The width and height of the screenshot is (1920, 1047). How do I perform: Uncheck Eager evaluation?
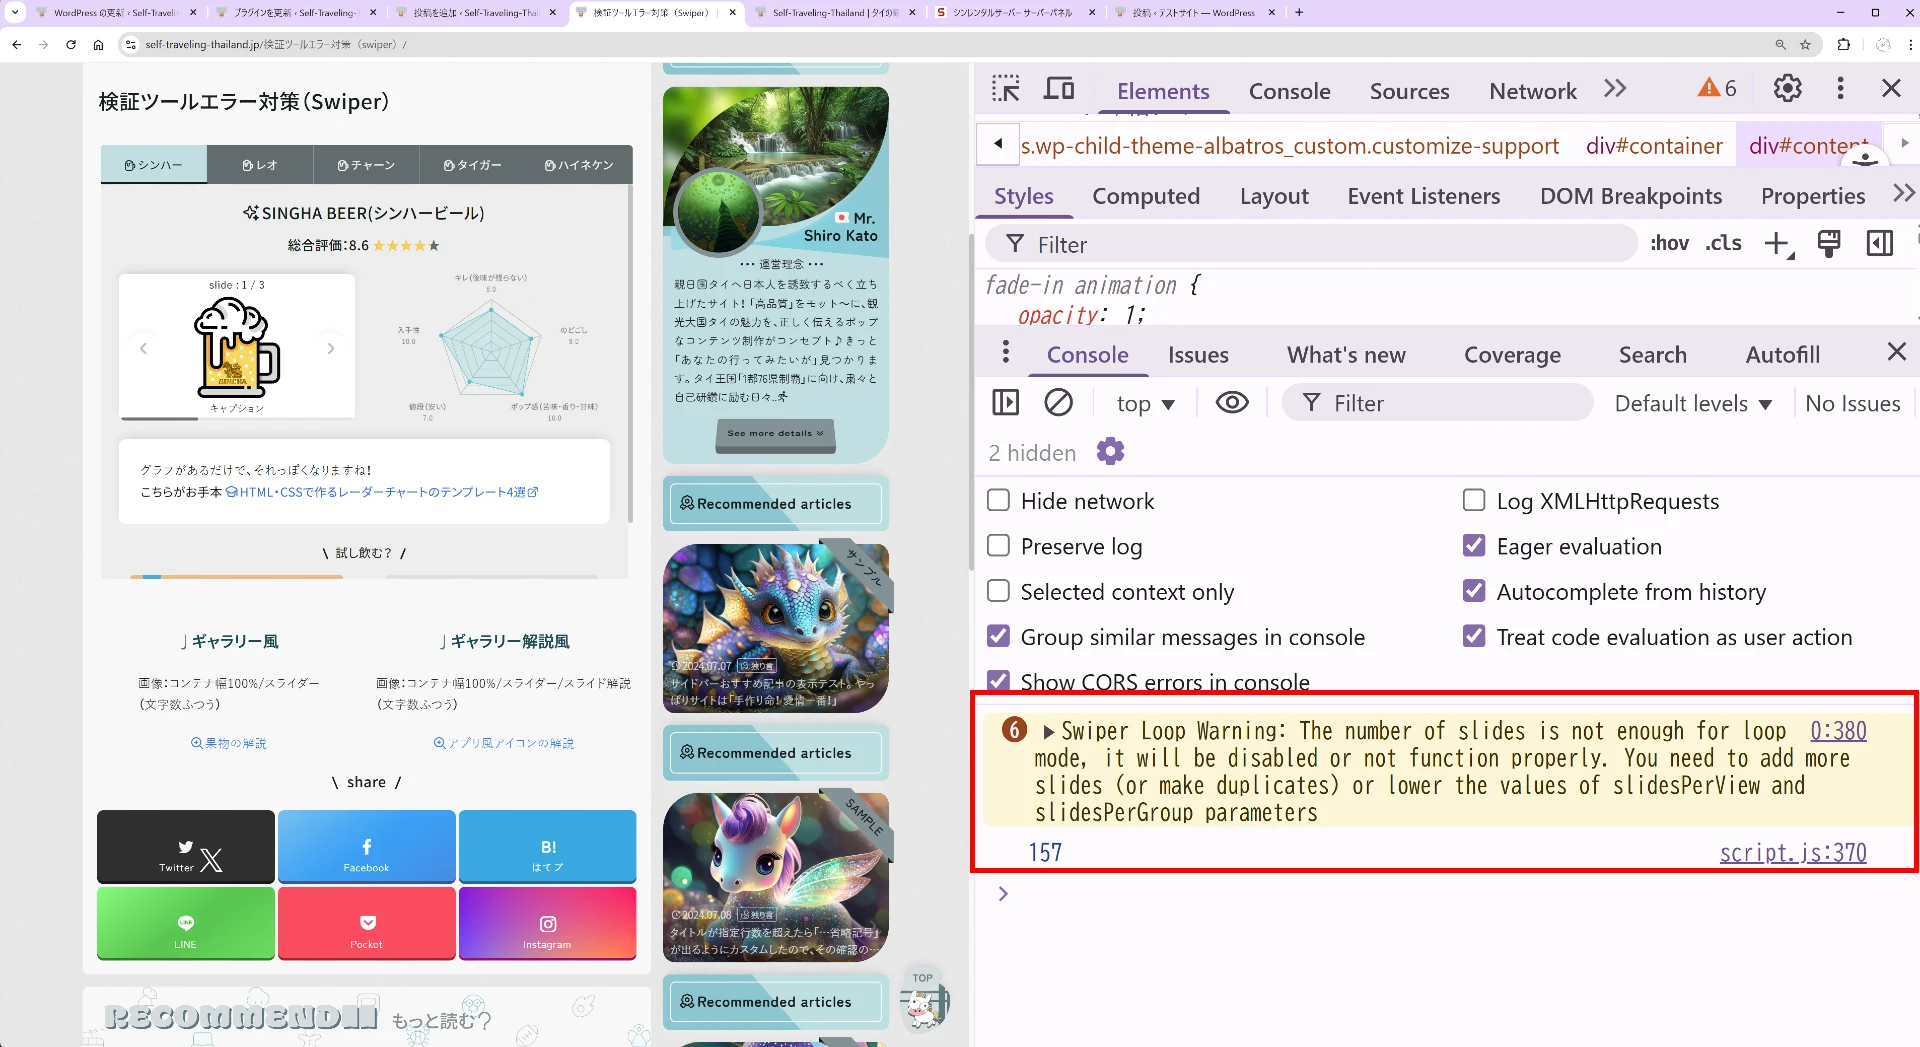(x=1474, y=545)
